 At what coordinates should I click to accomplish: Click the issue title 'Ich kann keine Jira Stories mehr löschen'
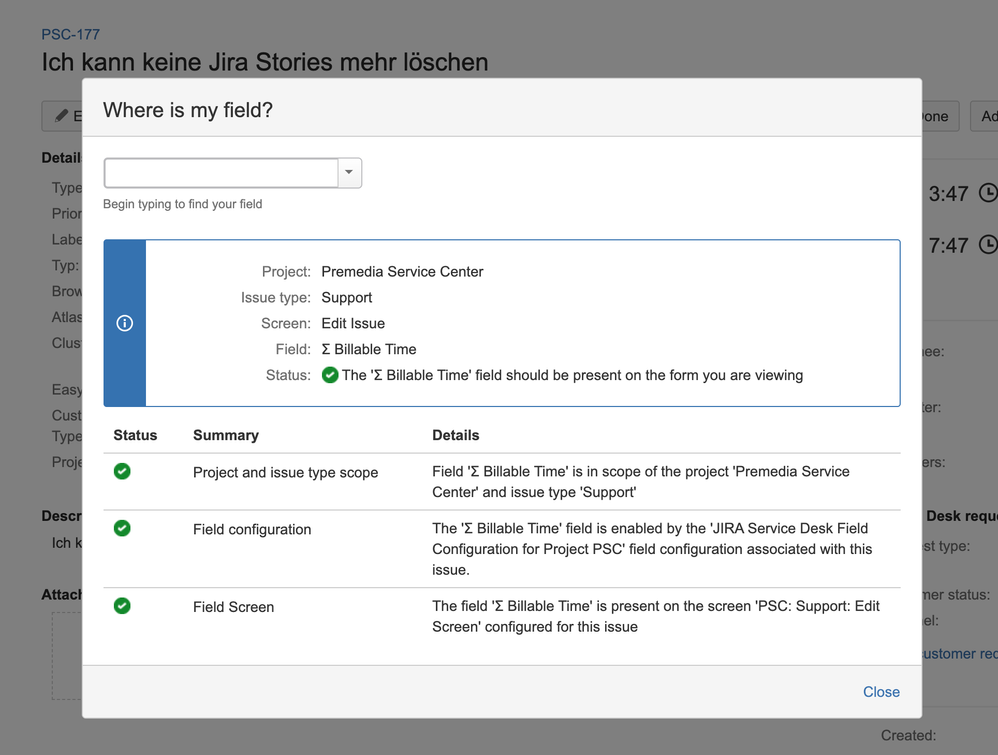point(265,62)
